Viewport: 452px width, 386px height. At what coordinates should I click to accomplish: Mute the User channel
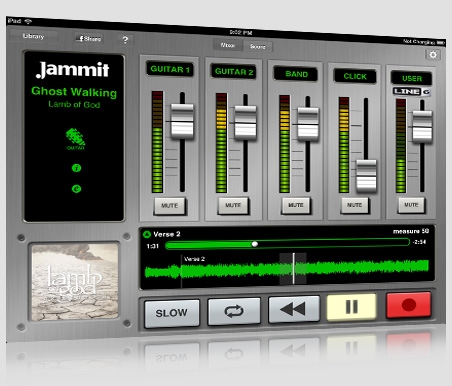411,205
